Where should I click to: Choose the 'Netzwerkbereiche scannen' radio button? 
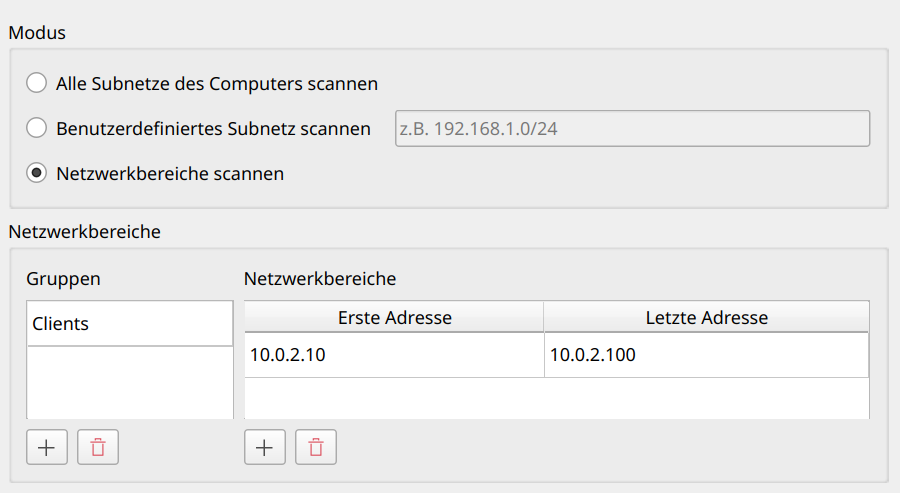click(x=37, y=173)
